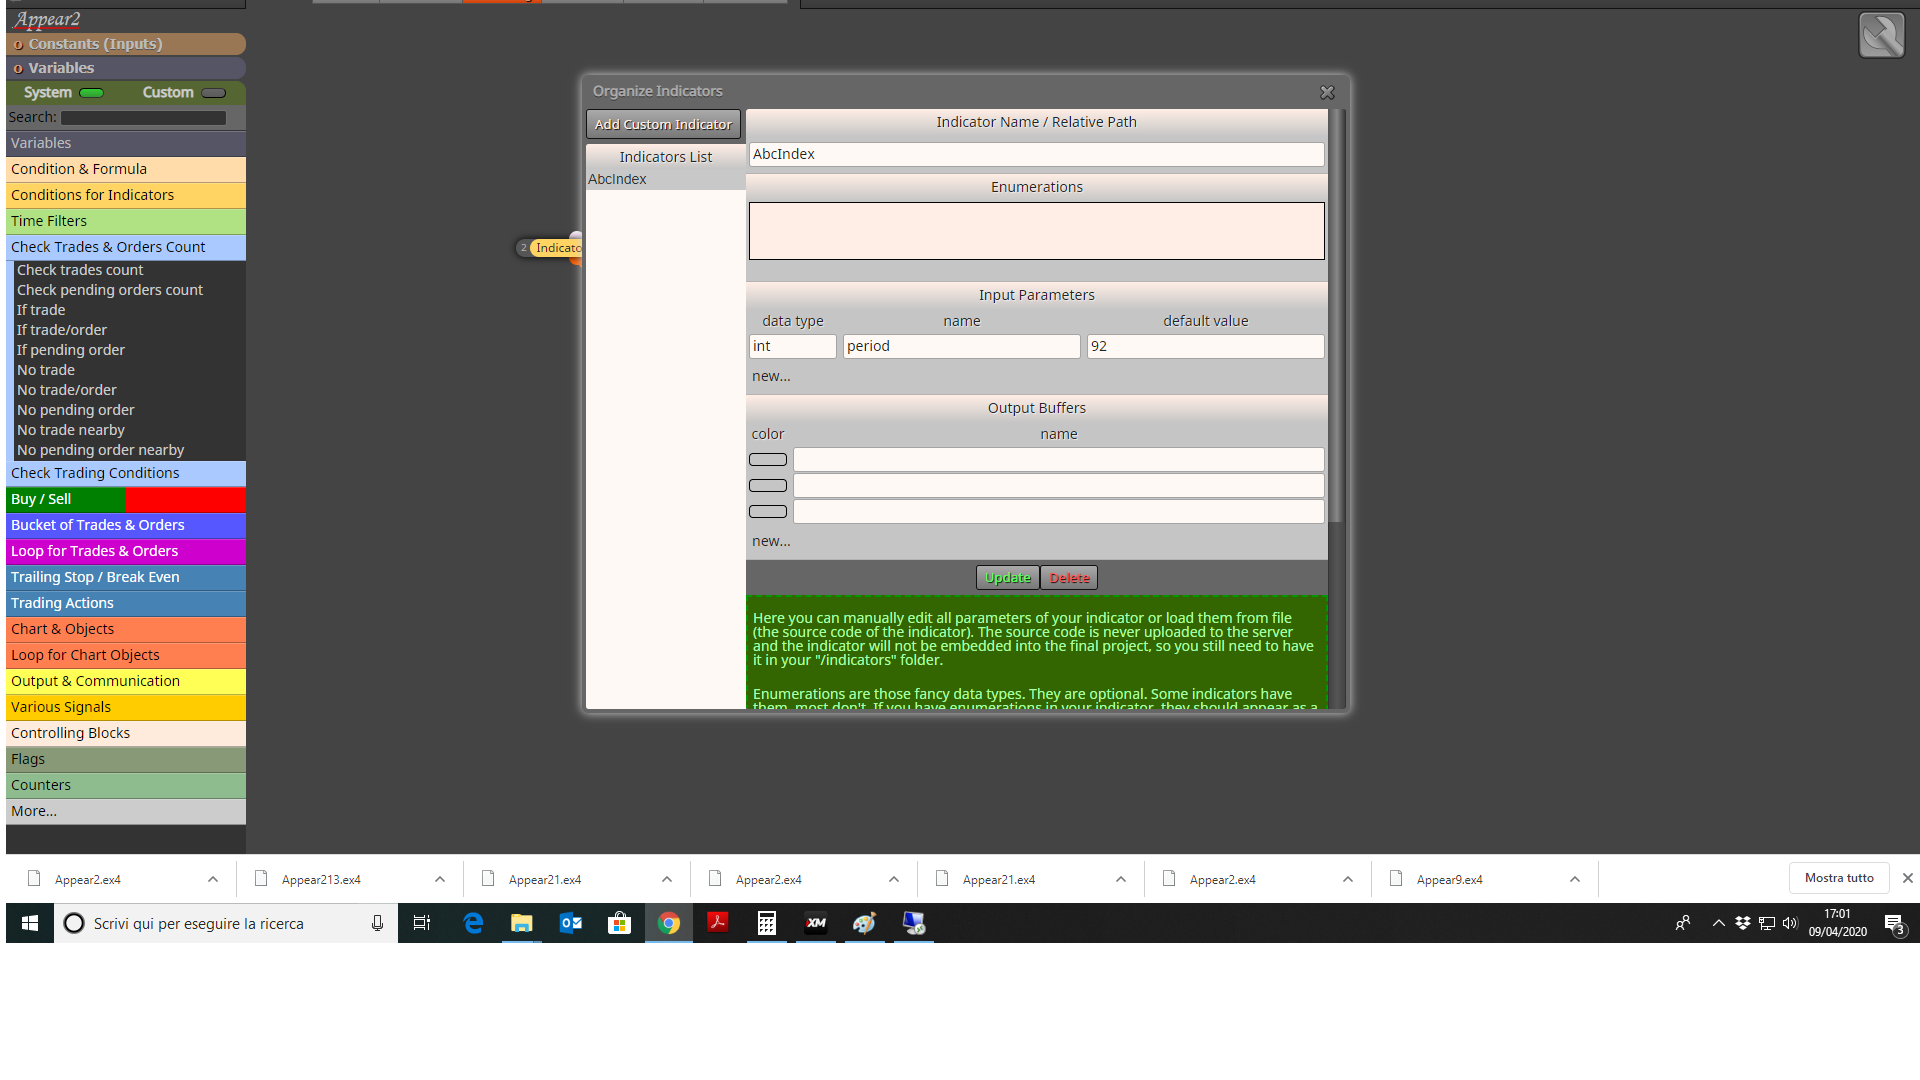
Task: Open options chevron for Appear9.ex4 download
Action: tap(1575, 880)
